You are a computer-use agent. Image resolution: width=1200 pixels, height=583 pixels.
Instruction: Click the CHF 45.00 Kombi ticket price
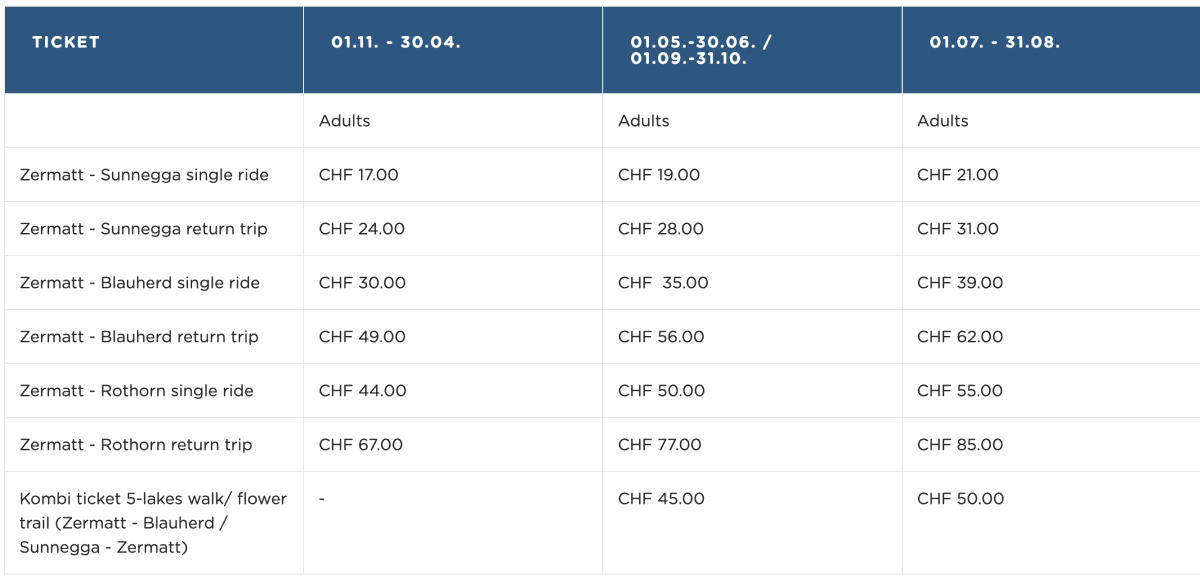click(661, 499)
